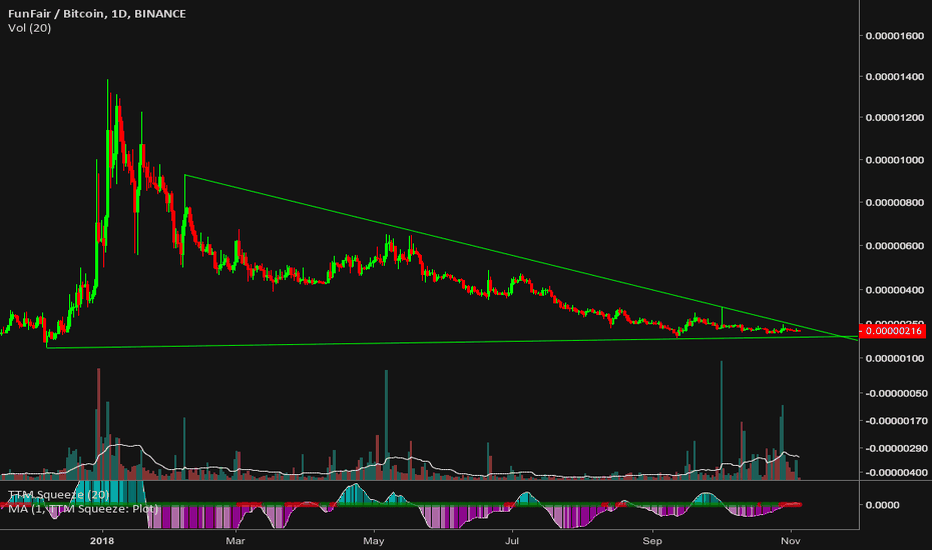The image size is (932, 550).
Task: Click the 0.00001200 price axis label
Action: point(895,118)
